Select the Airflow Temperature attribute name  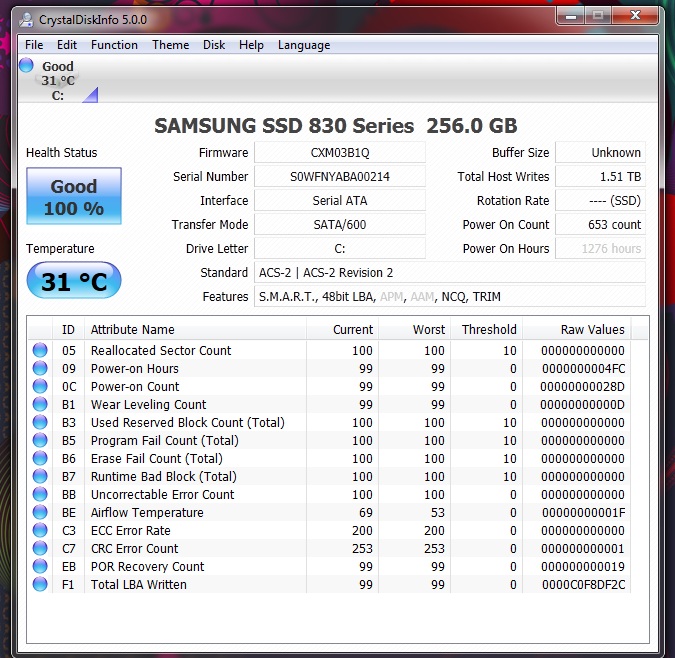[x=147, y=513]
